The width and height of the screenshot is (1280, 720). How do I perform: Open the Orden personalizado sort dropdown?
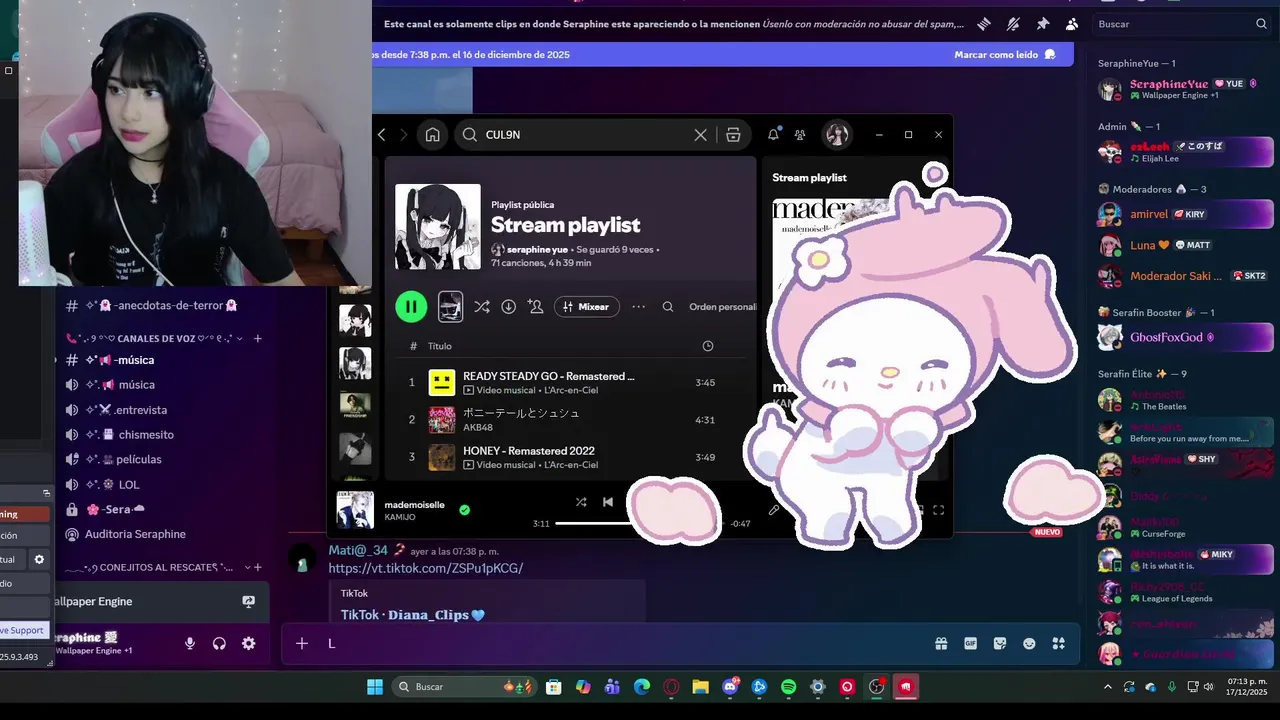click(722, 307)
